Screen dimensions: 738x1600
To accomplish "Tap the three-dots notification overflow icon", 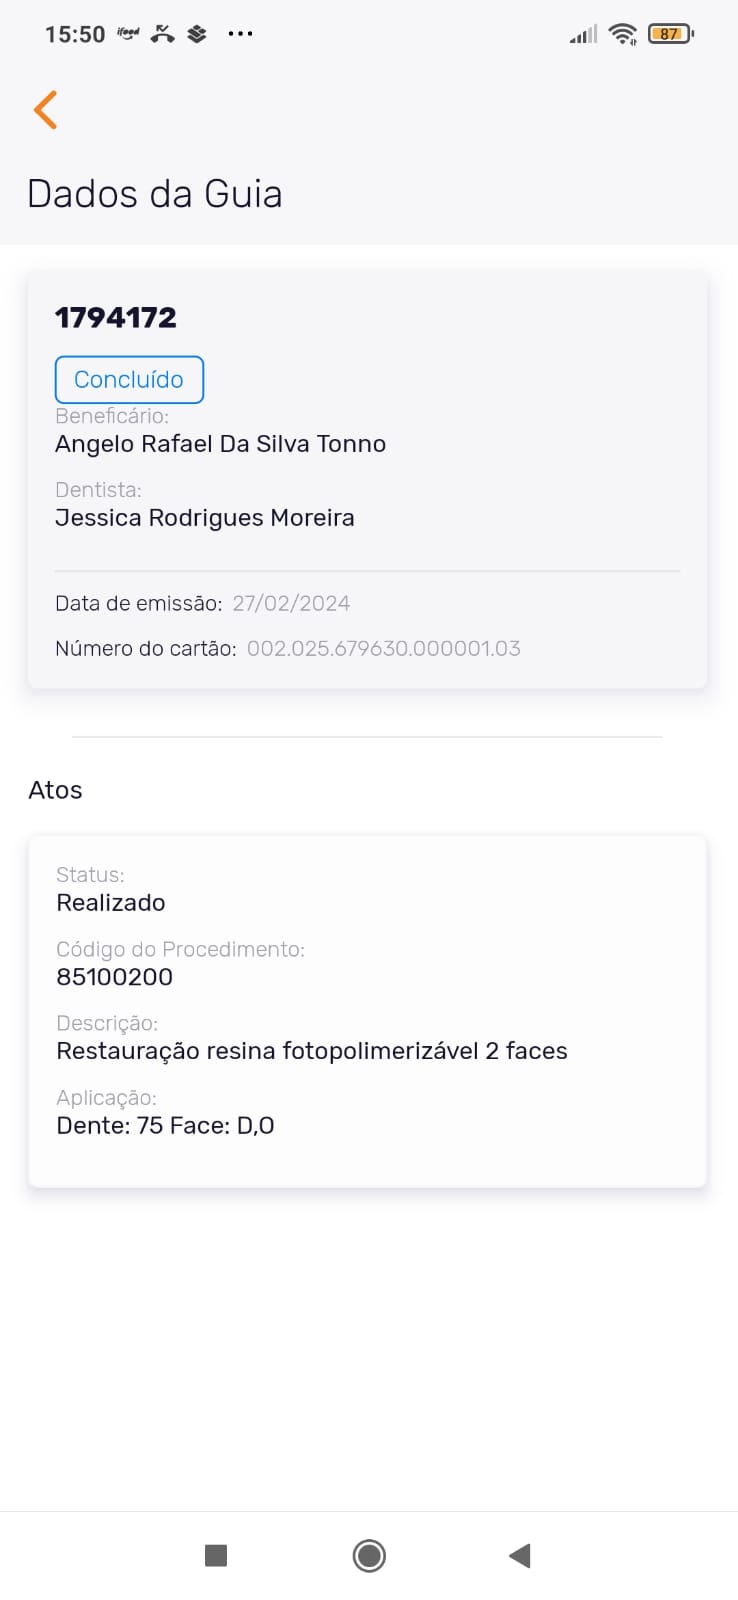I will click(240, 34).
